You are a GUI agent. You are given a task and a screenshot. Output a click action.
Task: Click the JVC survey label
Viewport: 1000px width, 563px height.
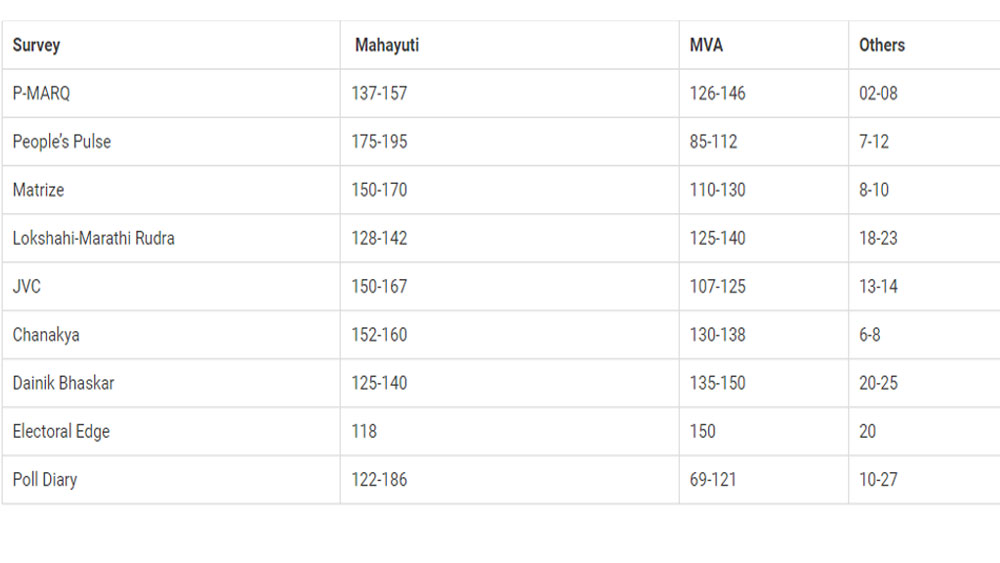point(27,286)
